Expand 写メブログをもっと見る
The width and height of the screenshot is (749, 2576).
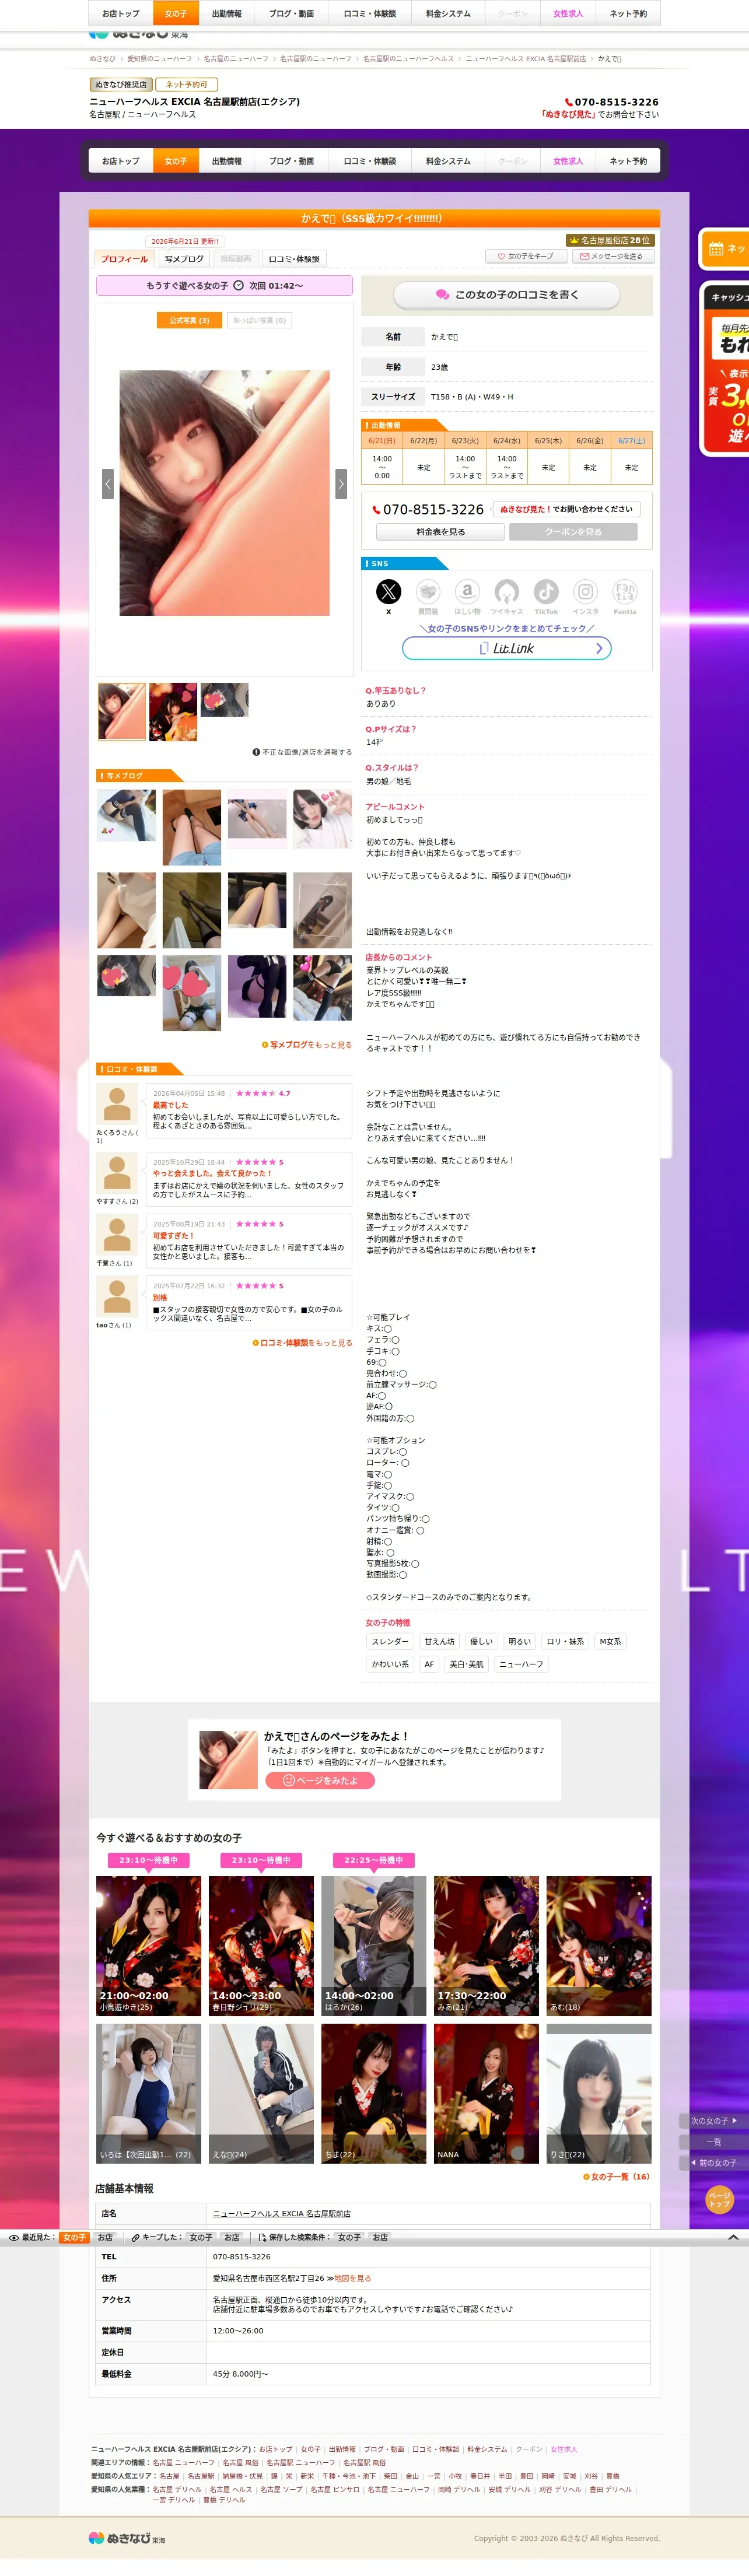[307, 1045]
